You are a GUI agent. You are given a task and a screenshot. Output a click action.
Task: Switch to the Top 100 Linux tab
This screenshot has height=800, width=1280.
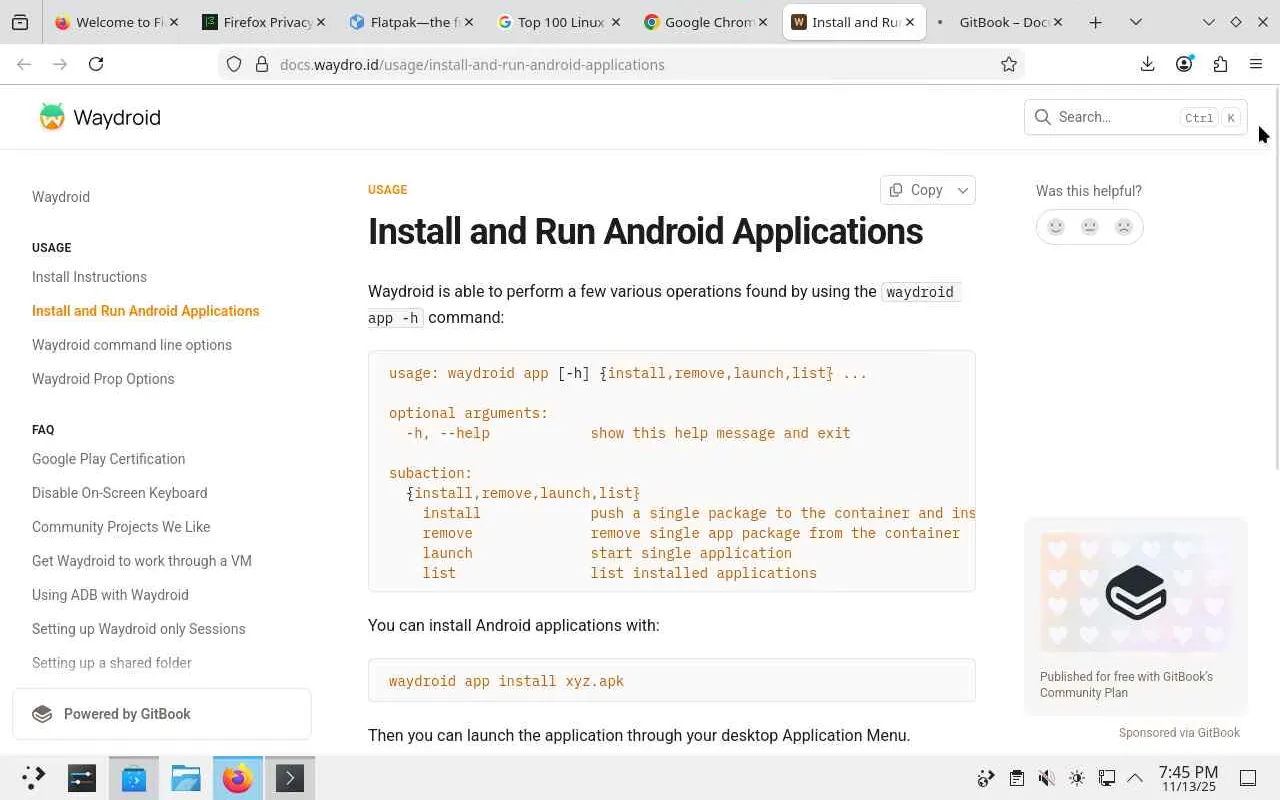[x=558, y=22]
